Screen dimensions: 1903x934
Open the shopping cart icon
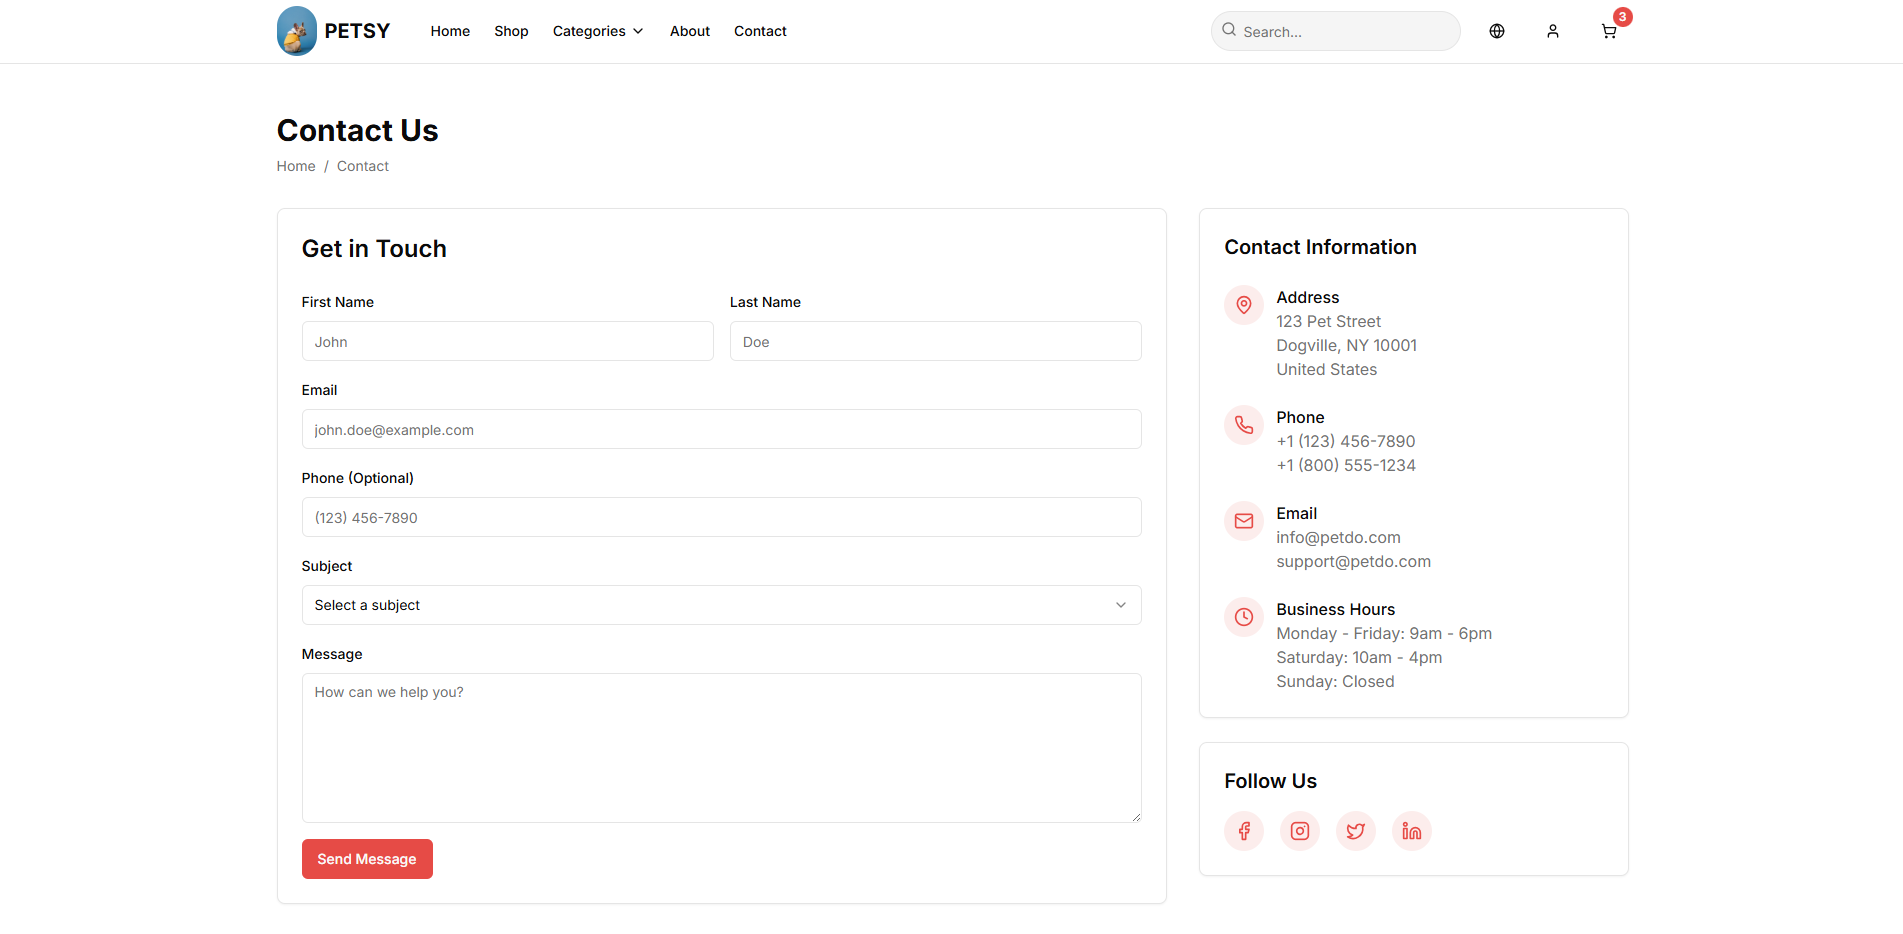point(1608,31)
